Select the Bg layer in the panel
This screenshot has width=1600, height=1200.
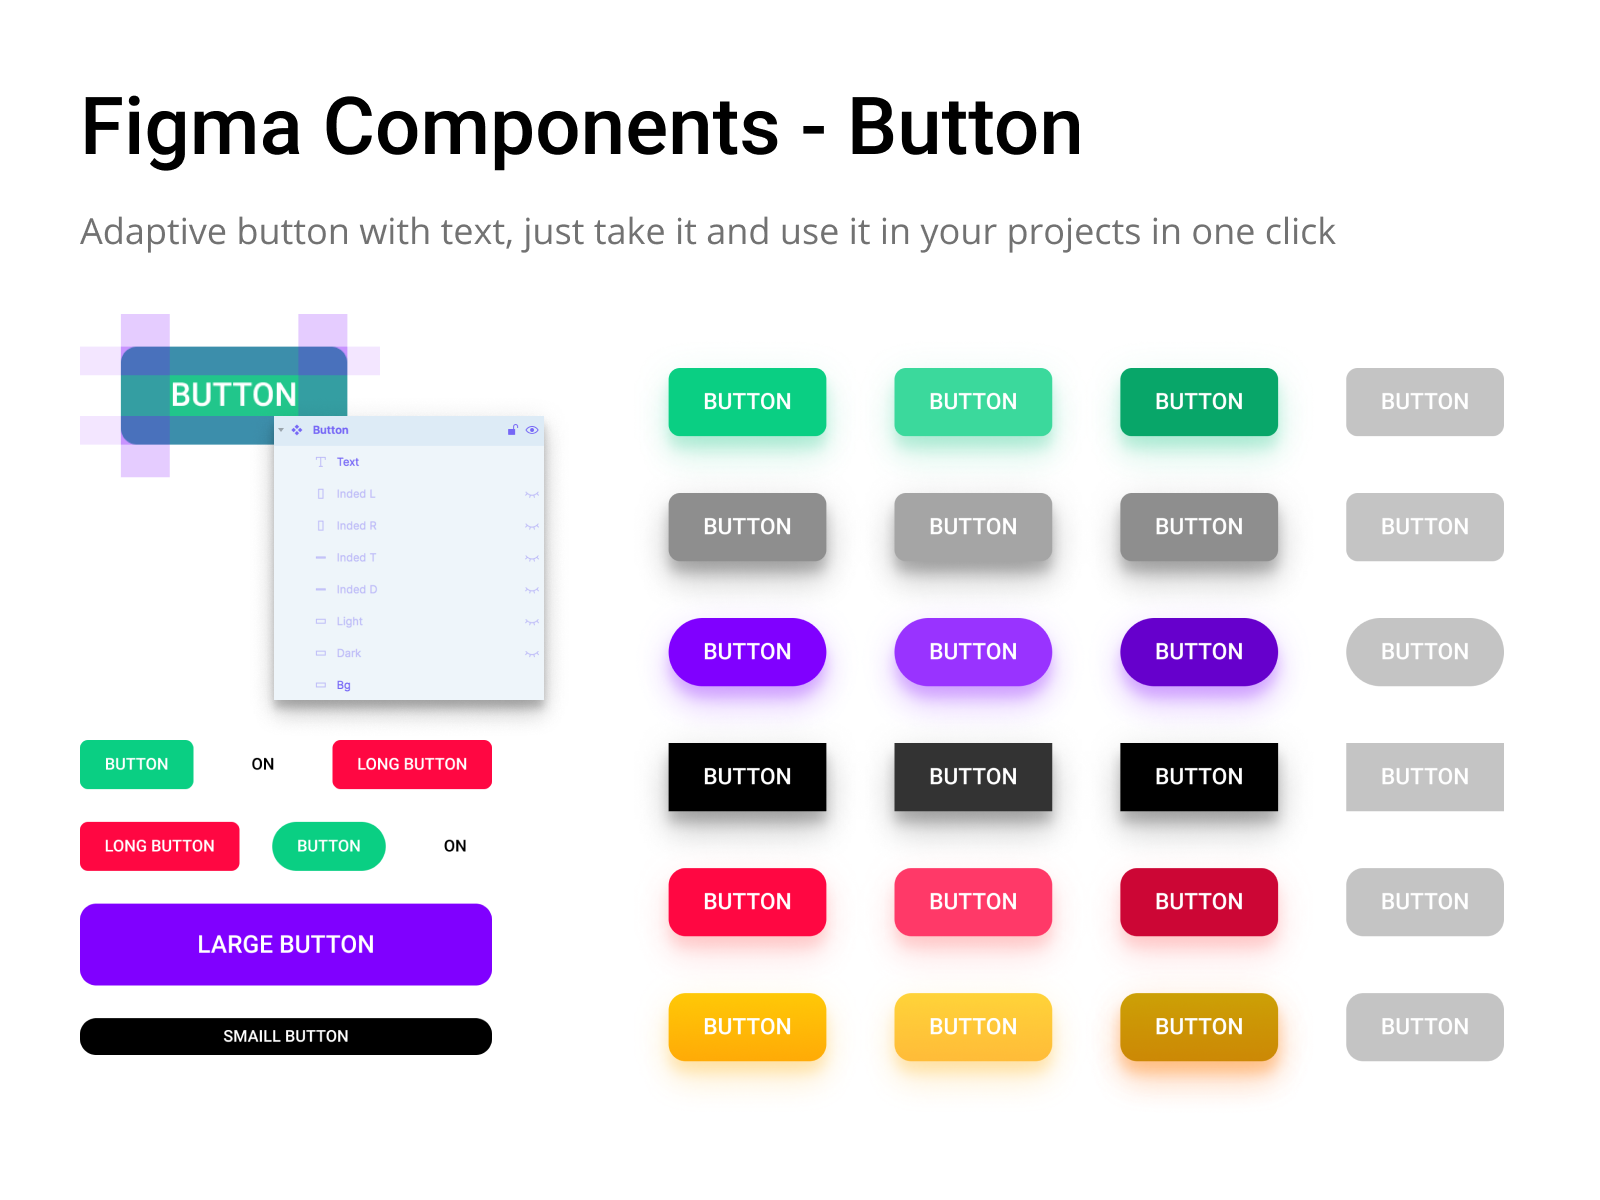pyautogui.click(x=343, y=685)
